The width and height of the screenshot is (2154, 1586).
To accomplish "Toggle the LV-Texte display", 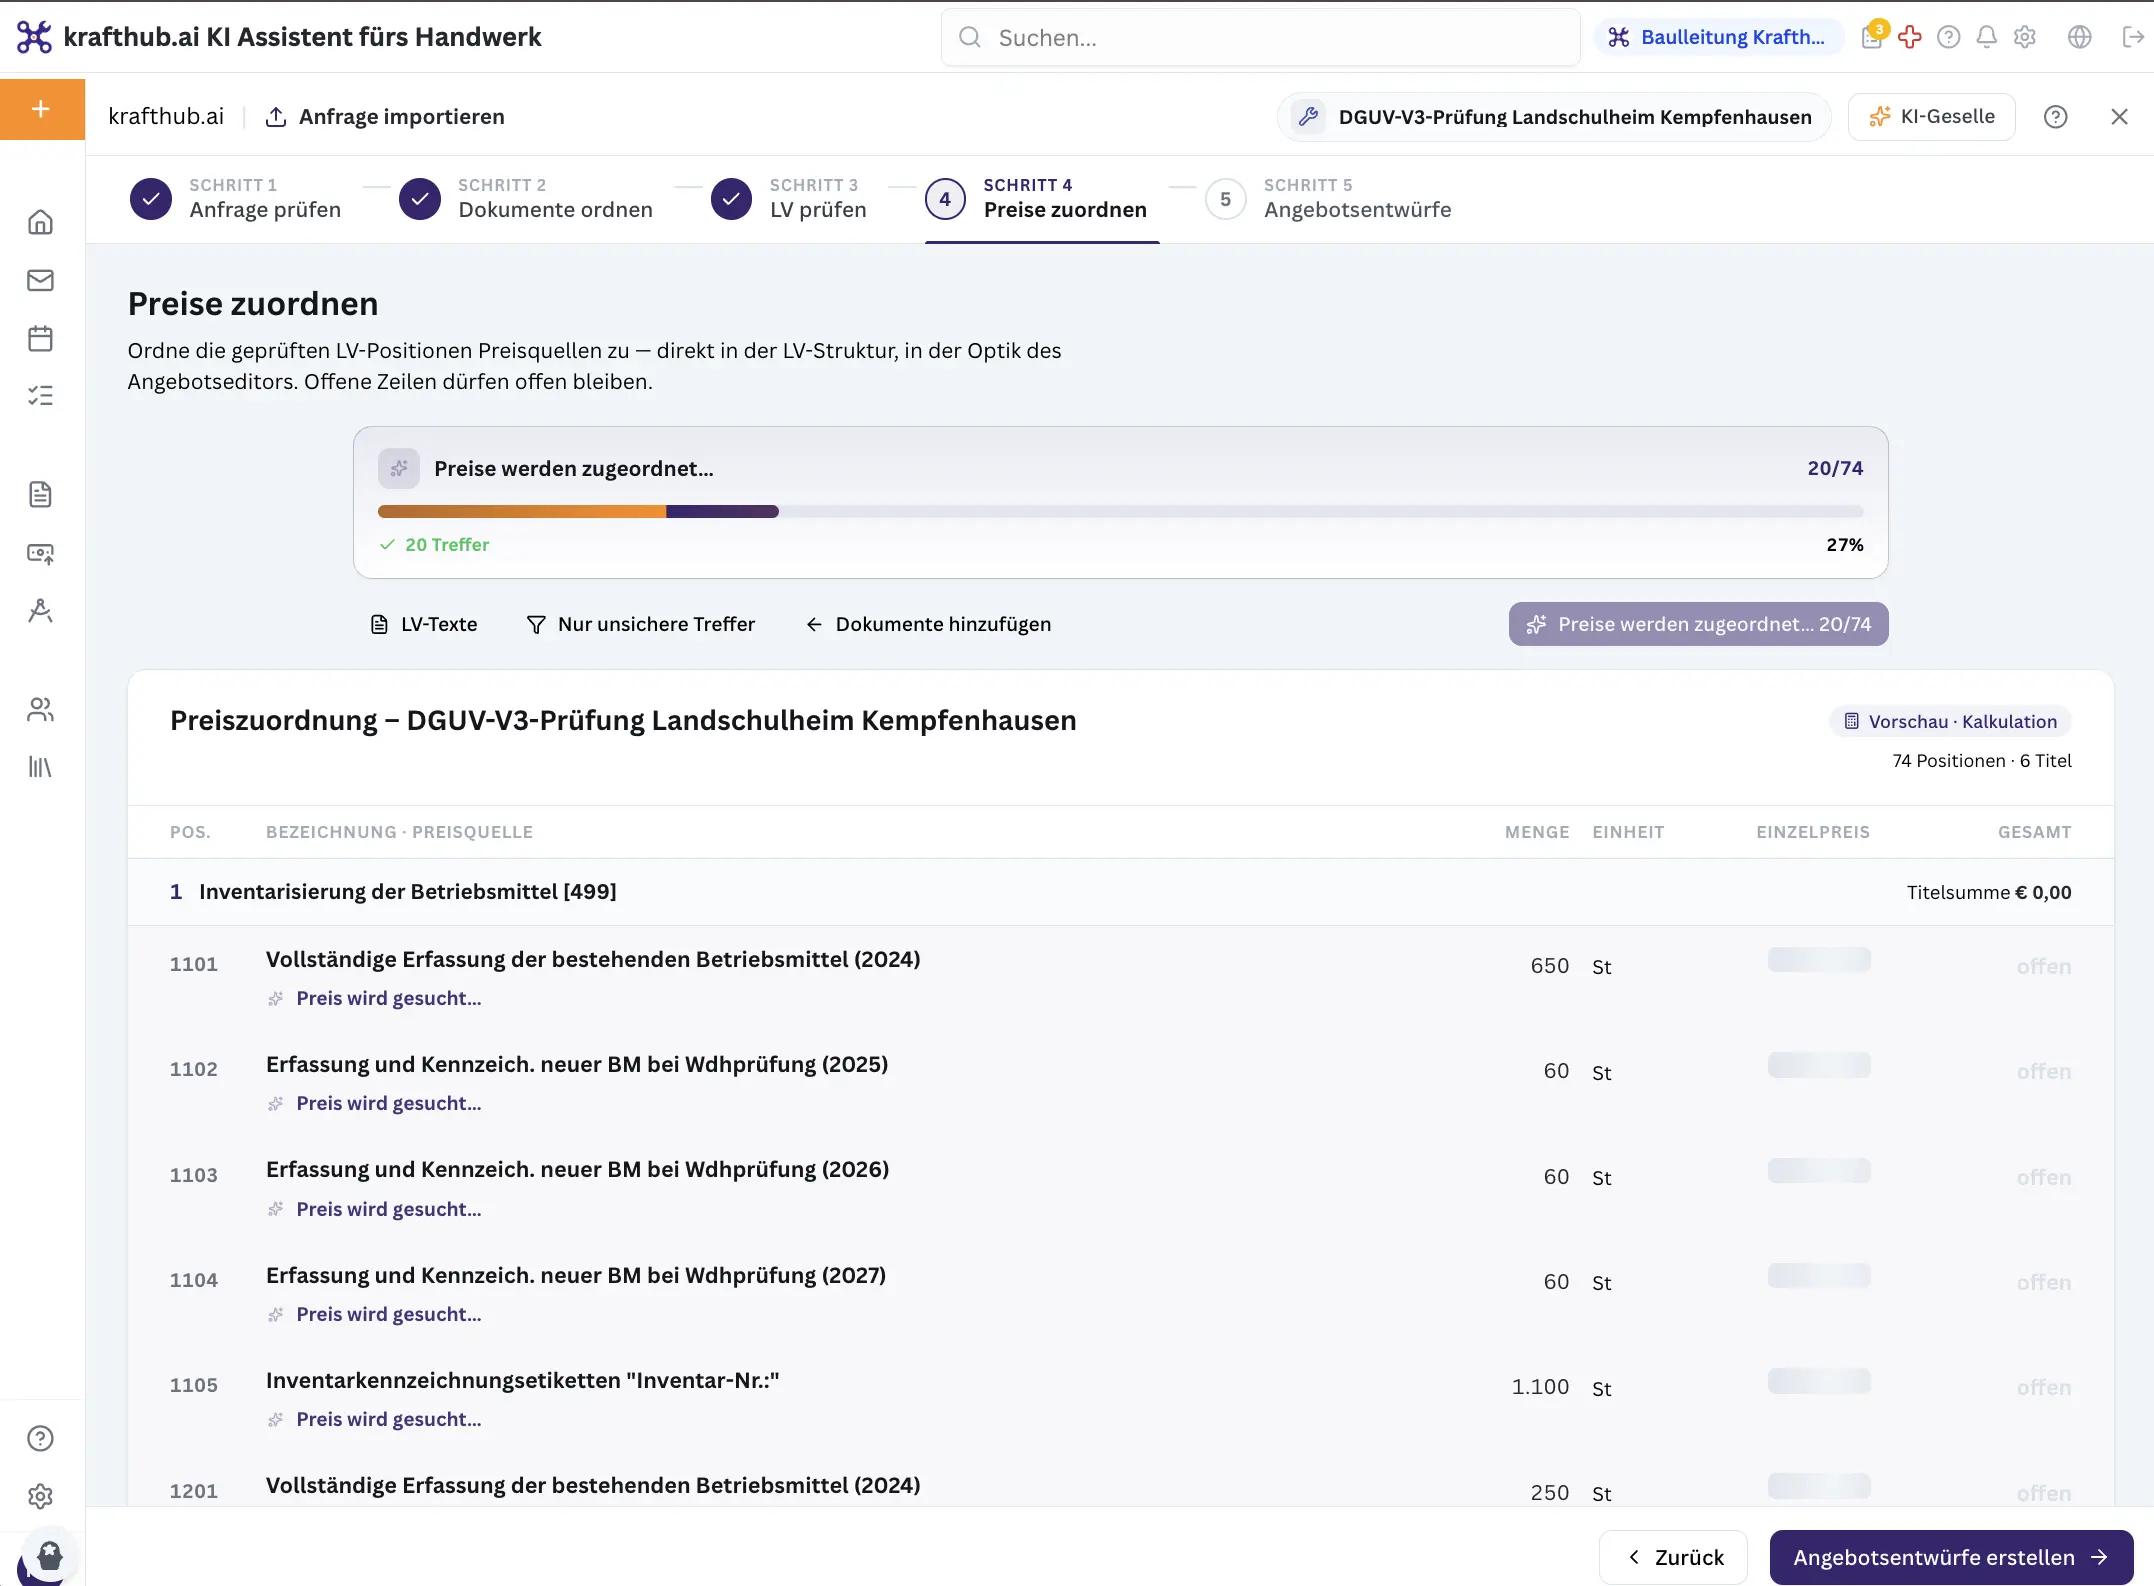I will point(424,624).
